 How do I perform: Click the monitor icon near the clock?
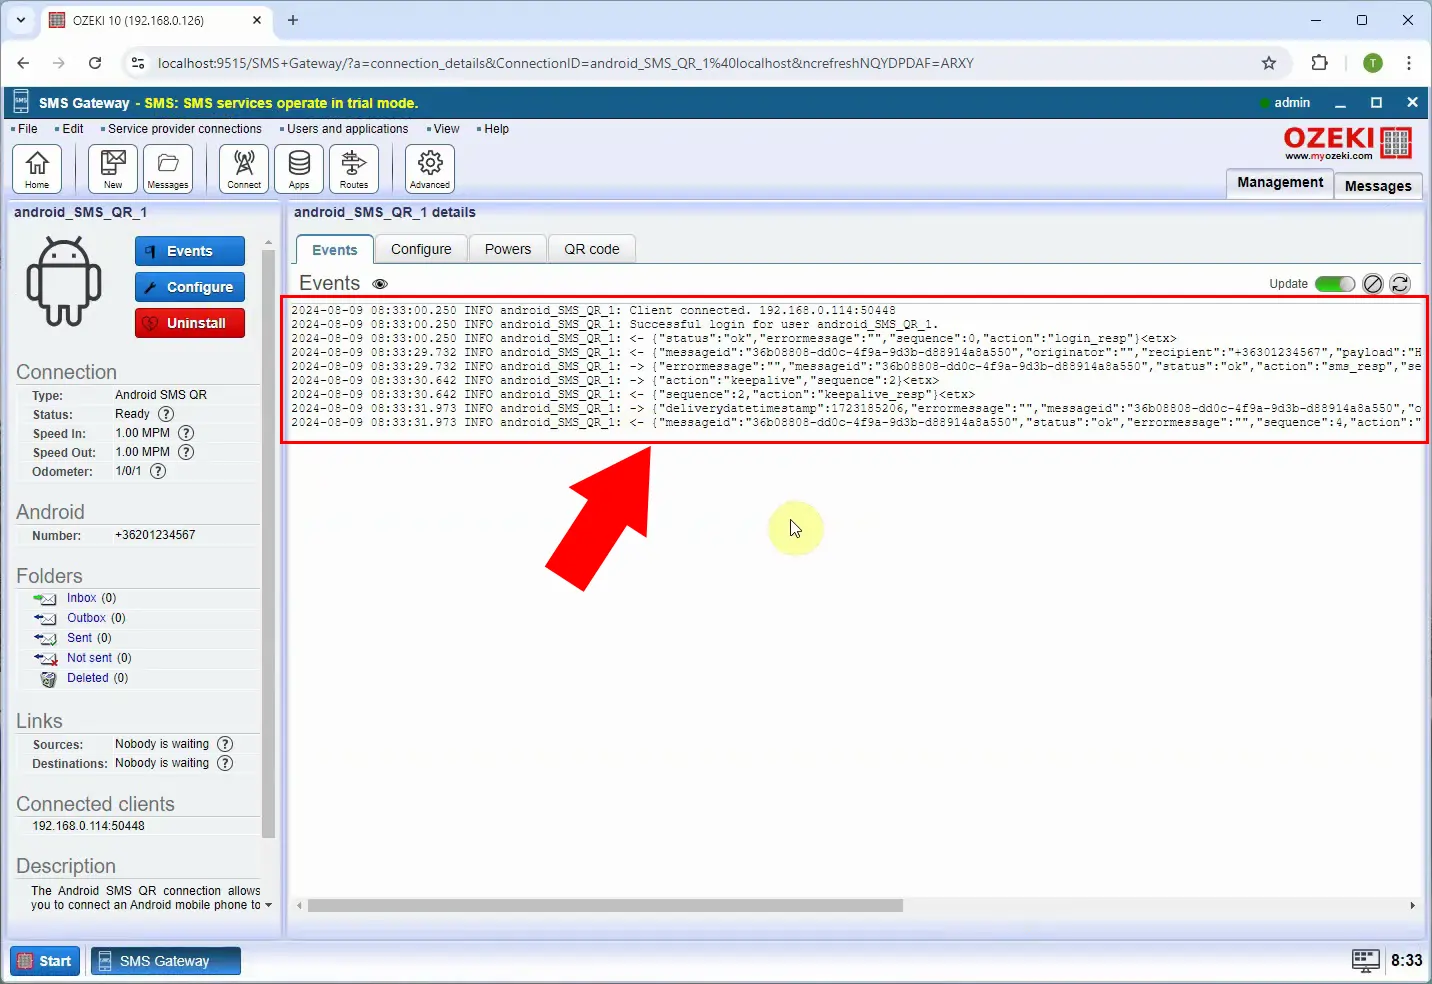click(1365, 961)
